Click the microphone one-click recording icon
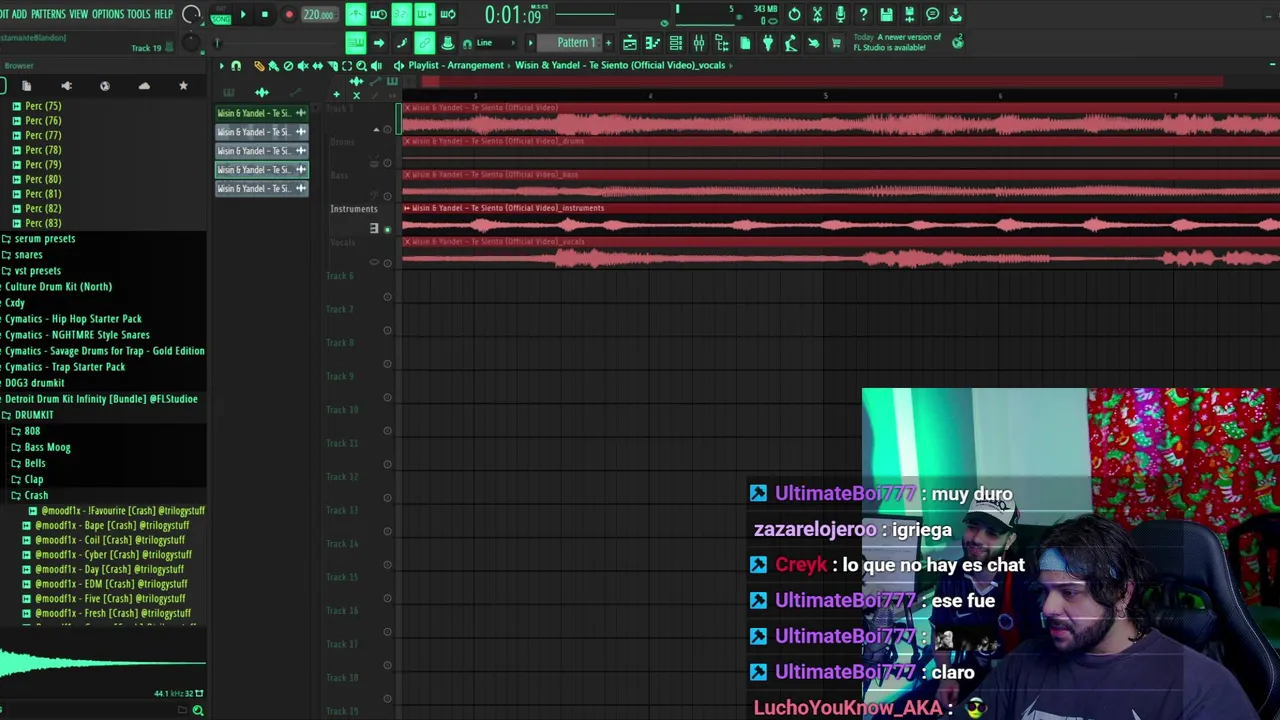 (840, 14)
